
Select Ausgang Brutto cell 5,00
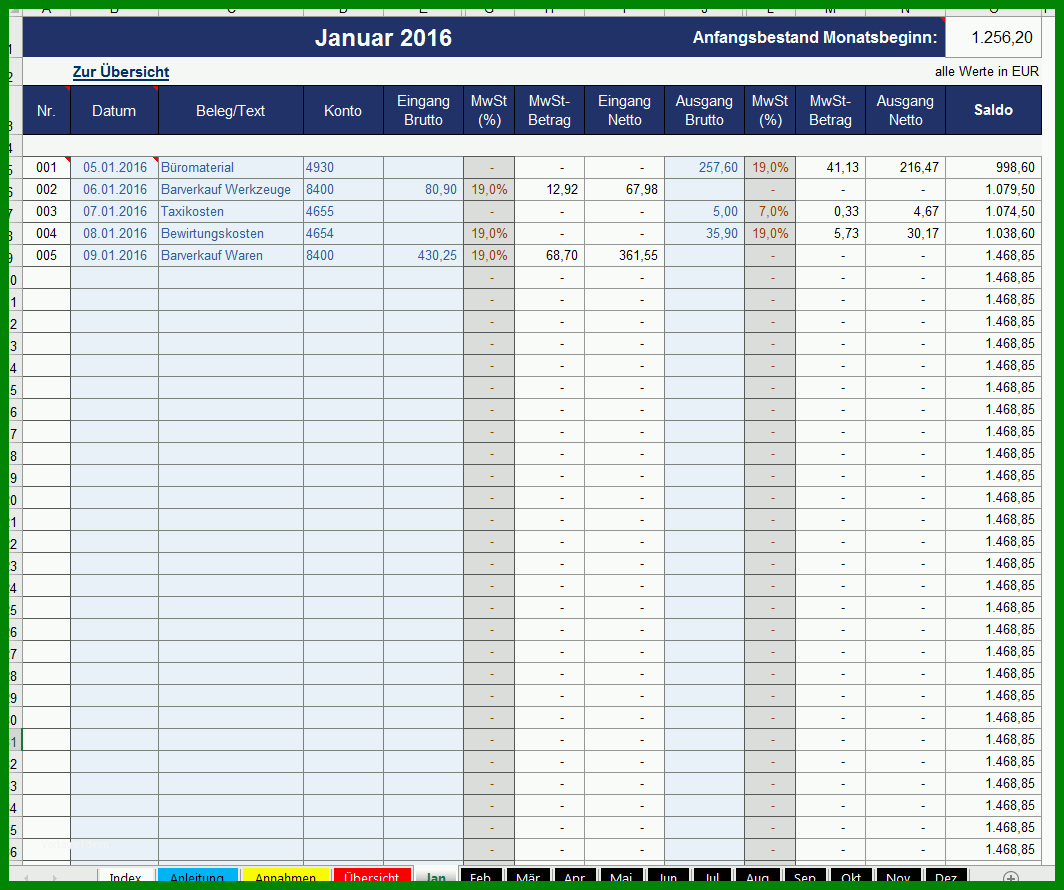tap(704, 212)
